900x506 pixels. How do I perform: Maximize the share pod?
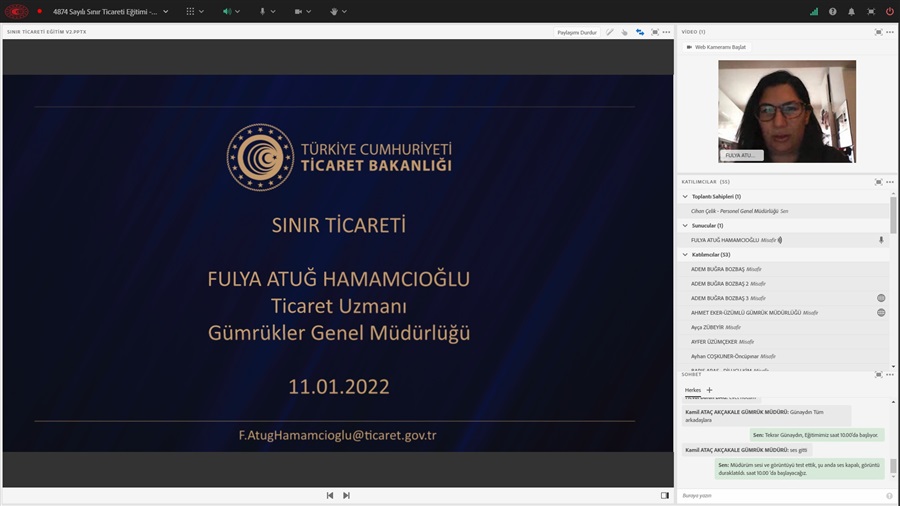(655, 32)
